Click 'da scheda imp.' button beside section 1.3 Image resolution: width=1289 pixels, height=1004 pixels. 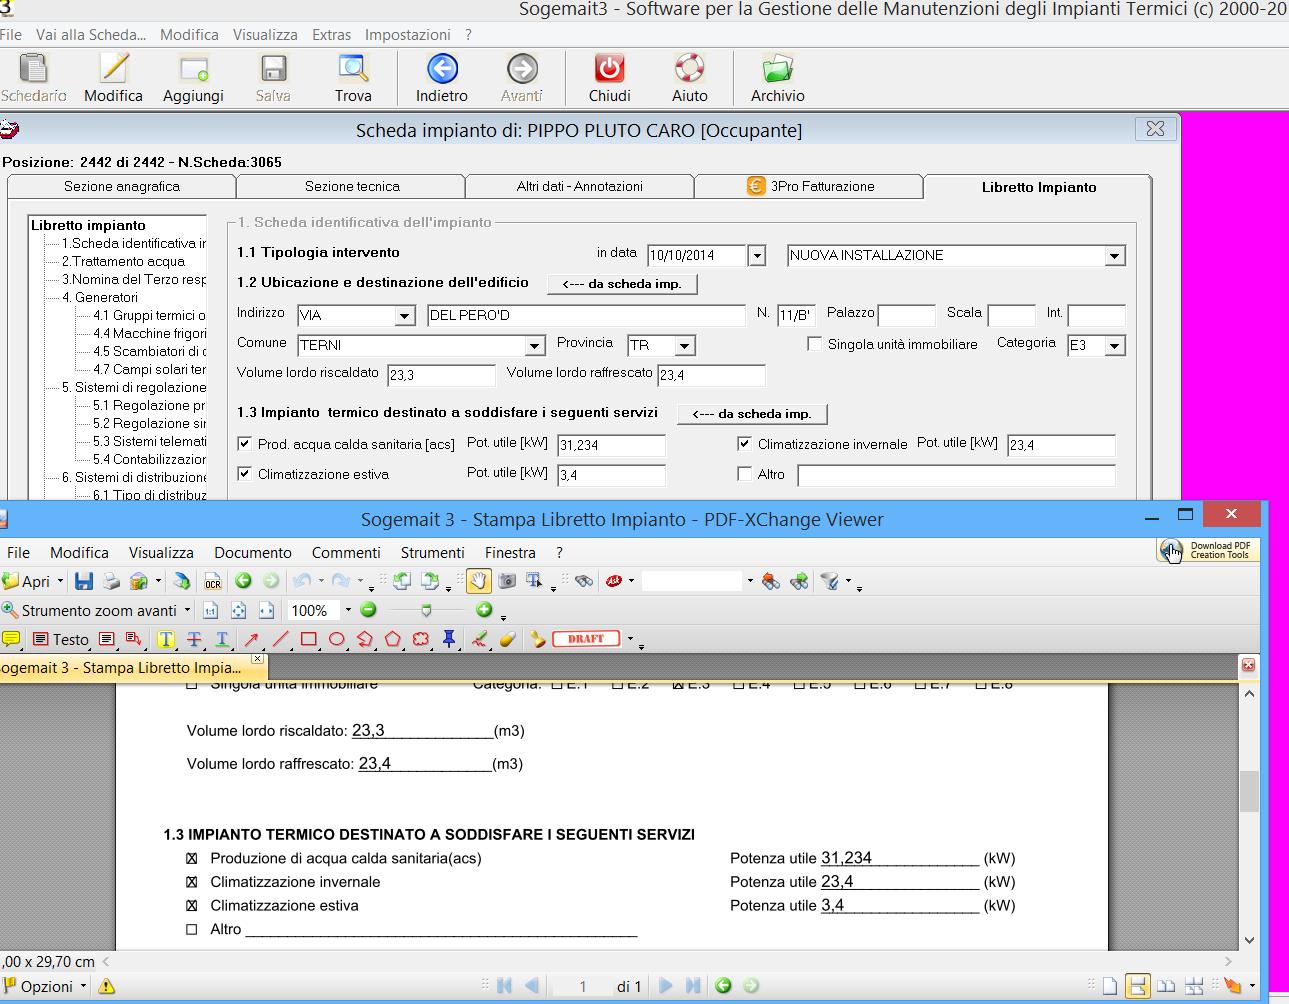click(752, 414)
